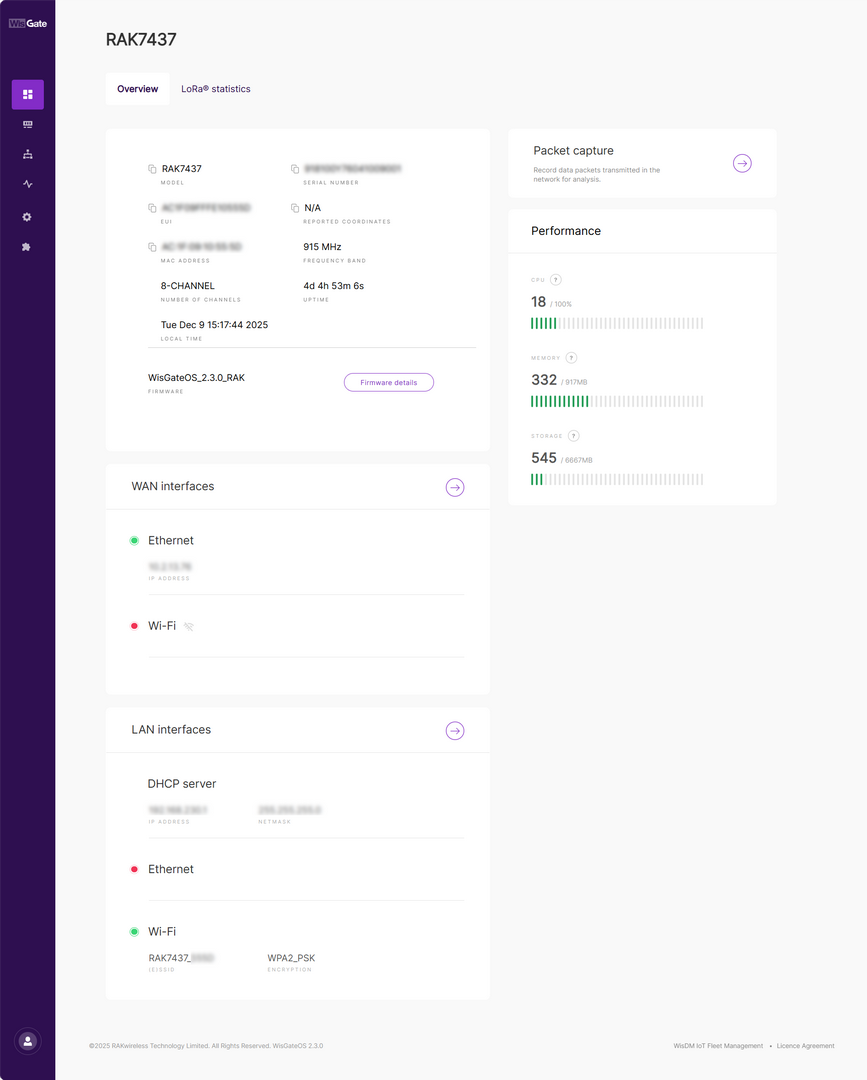Copy the RAK7437 model name
This screenshot has width=867, height=1080.
click(152, 169)
